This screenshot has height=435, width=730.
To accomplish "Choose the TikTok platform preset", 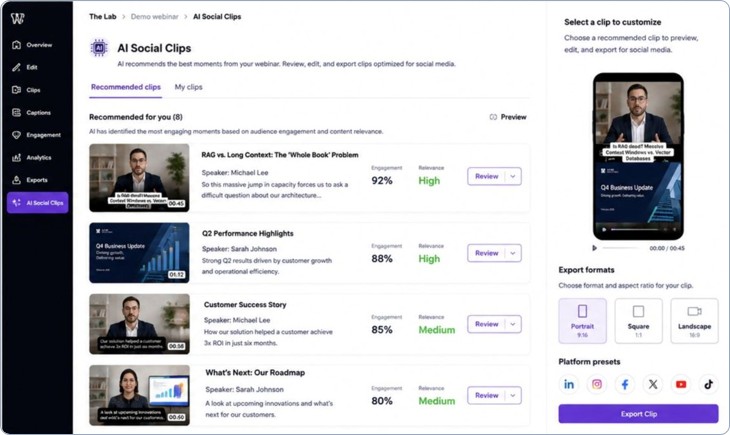I will 709,384.
